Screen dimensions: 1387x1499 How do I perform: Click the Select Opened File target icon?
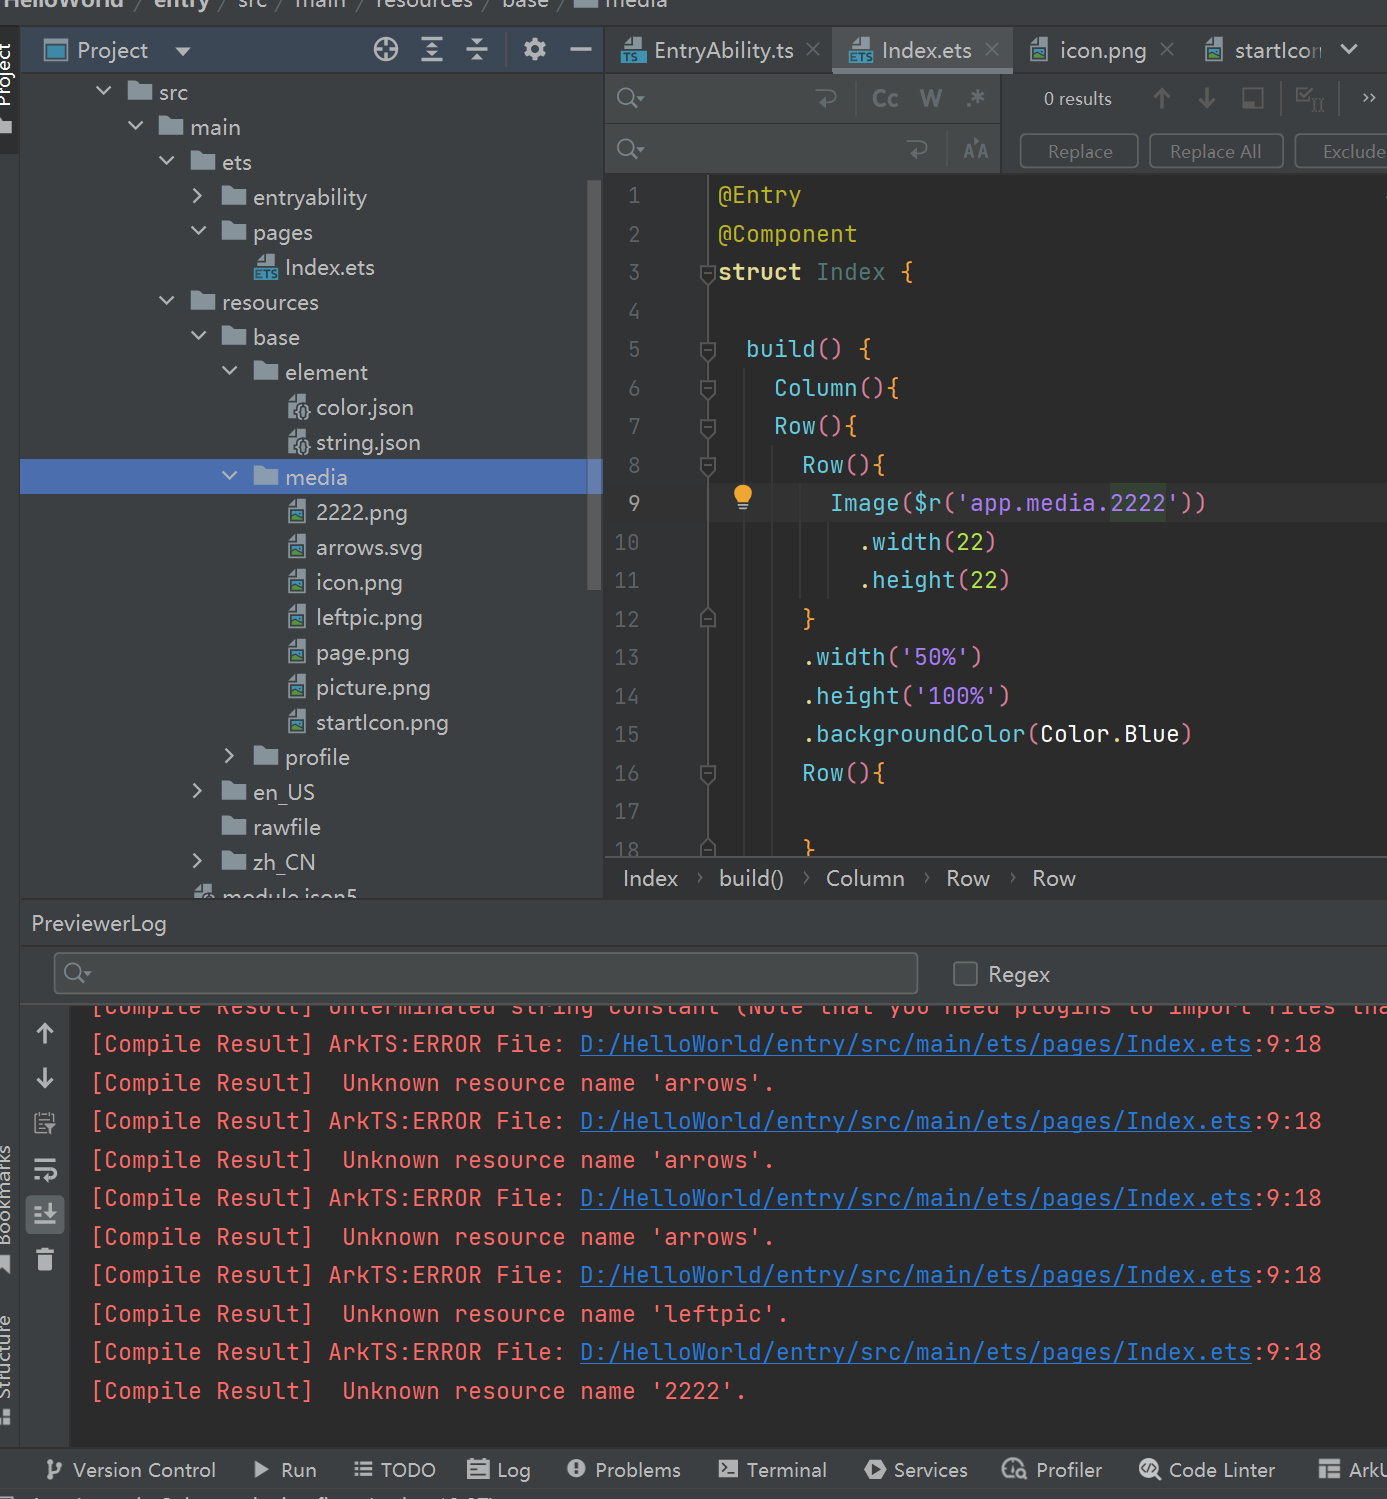click(386, 49)
